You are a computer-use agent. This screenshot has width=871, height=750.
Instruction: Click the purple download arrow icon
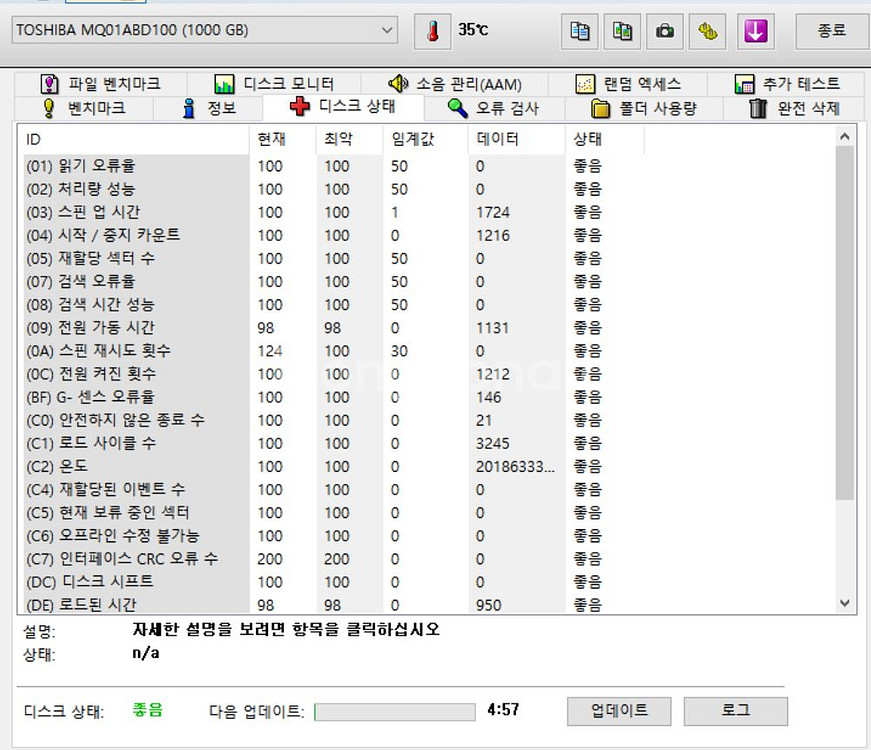(755, 31)
